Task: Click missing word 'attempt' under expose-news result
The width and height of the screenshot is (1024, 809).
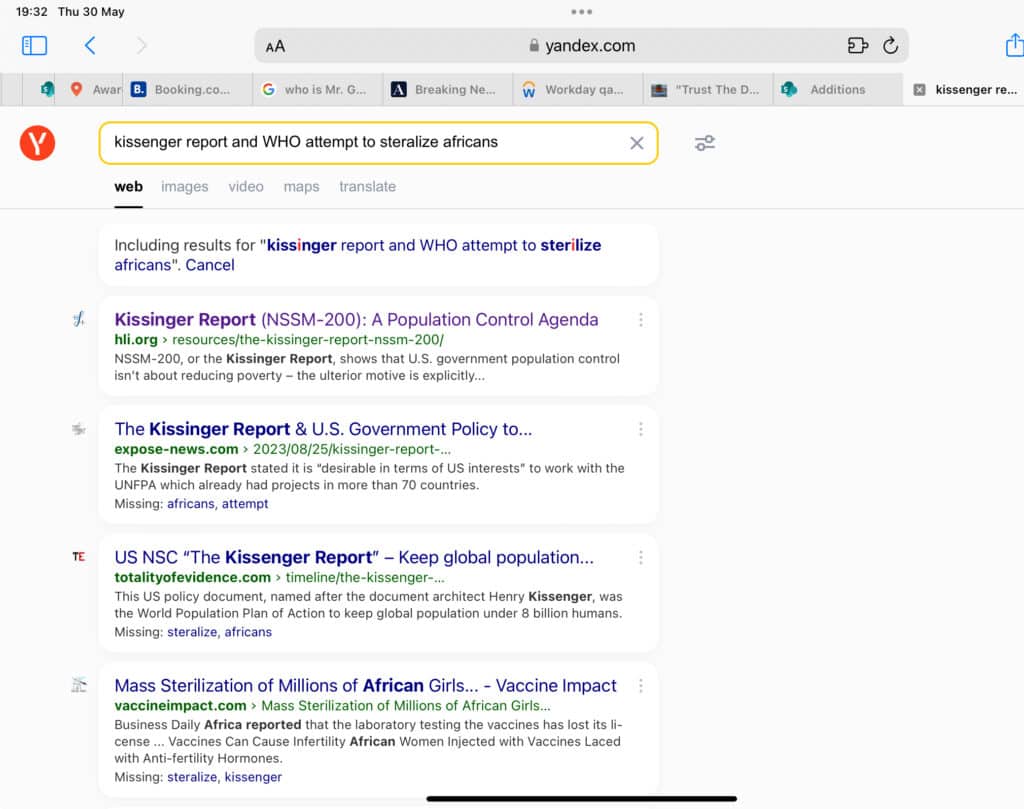Action: click(245, 503)
